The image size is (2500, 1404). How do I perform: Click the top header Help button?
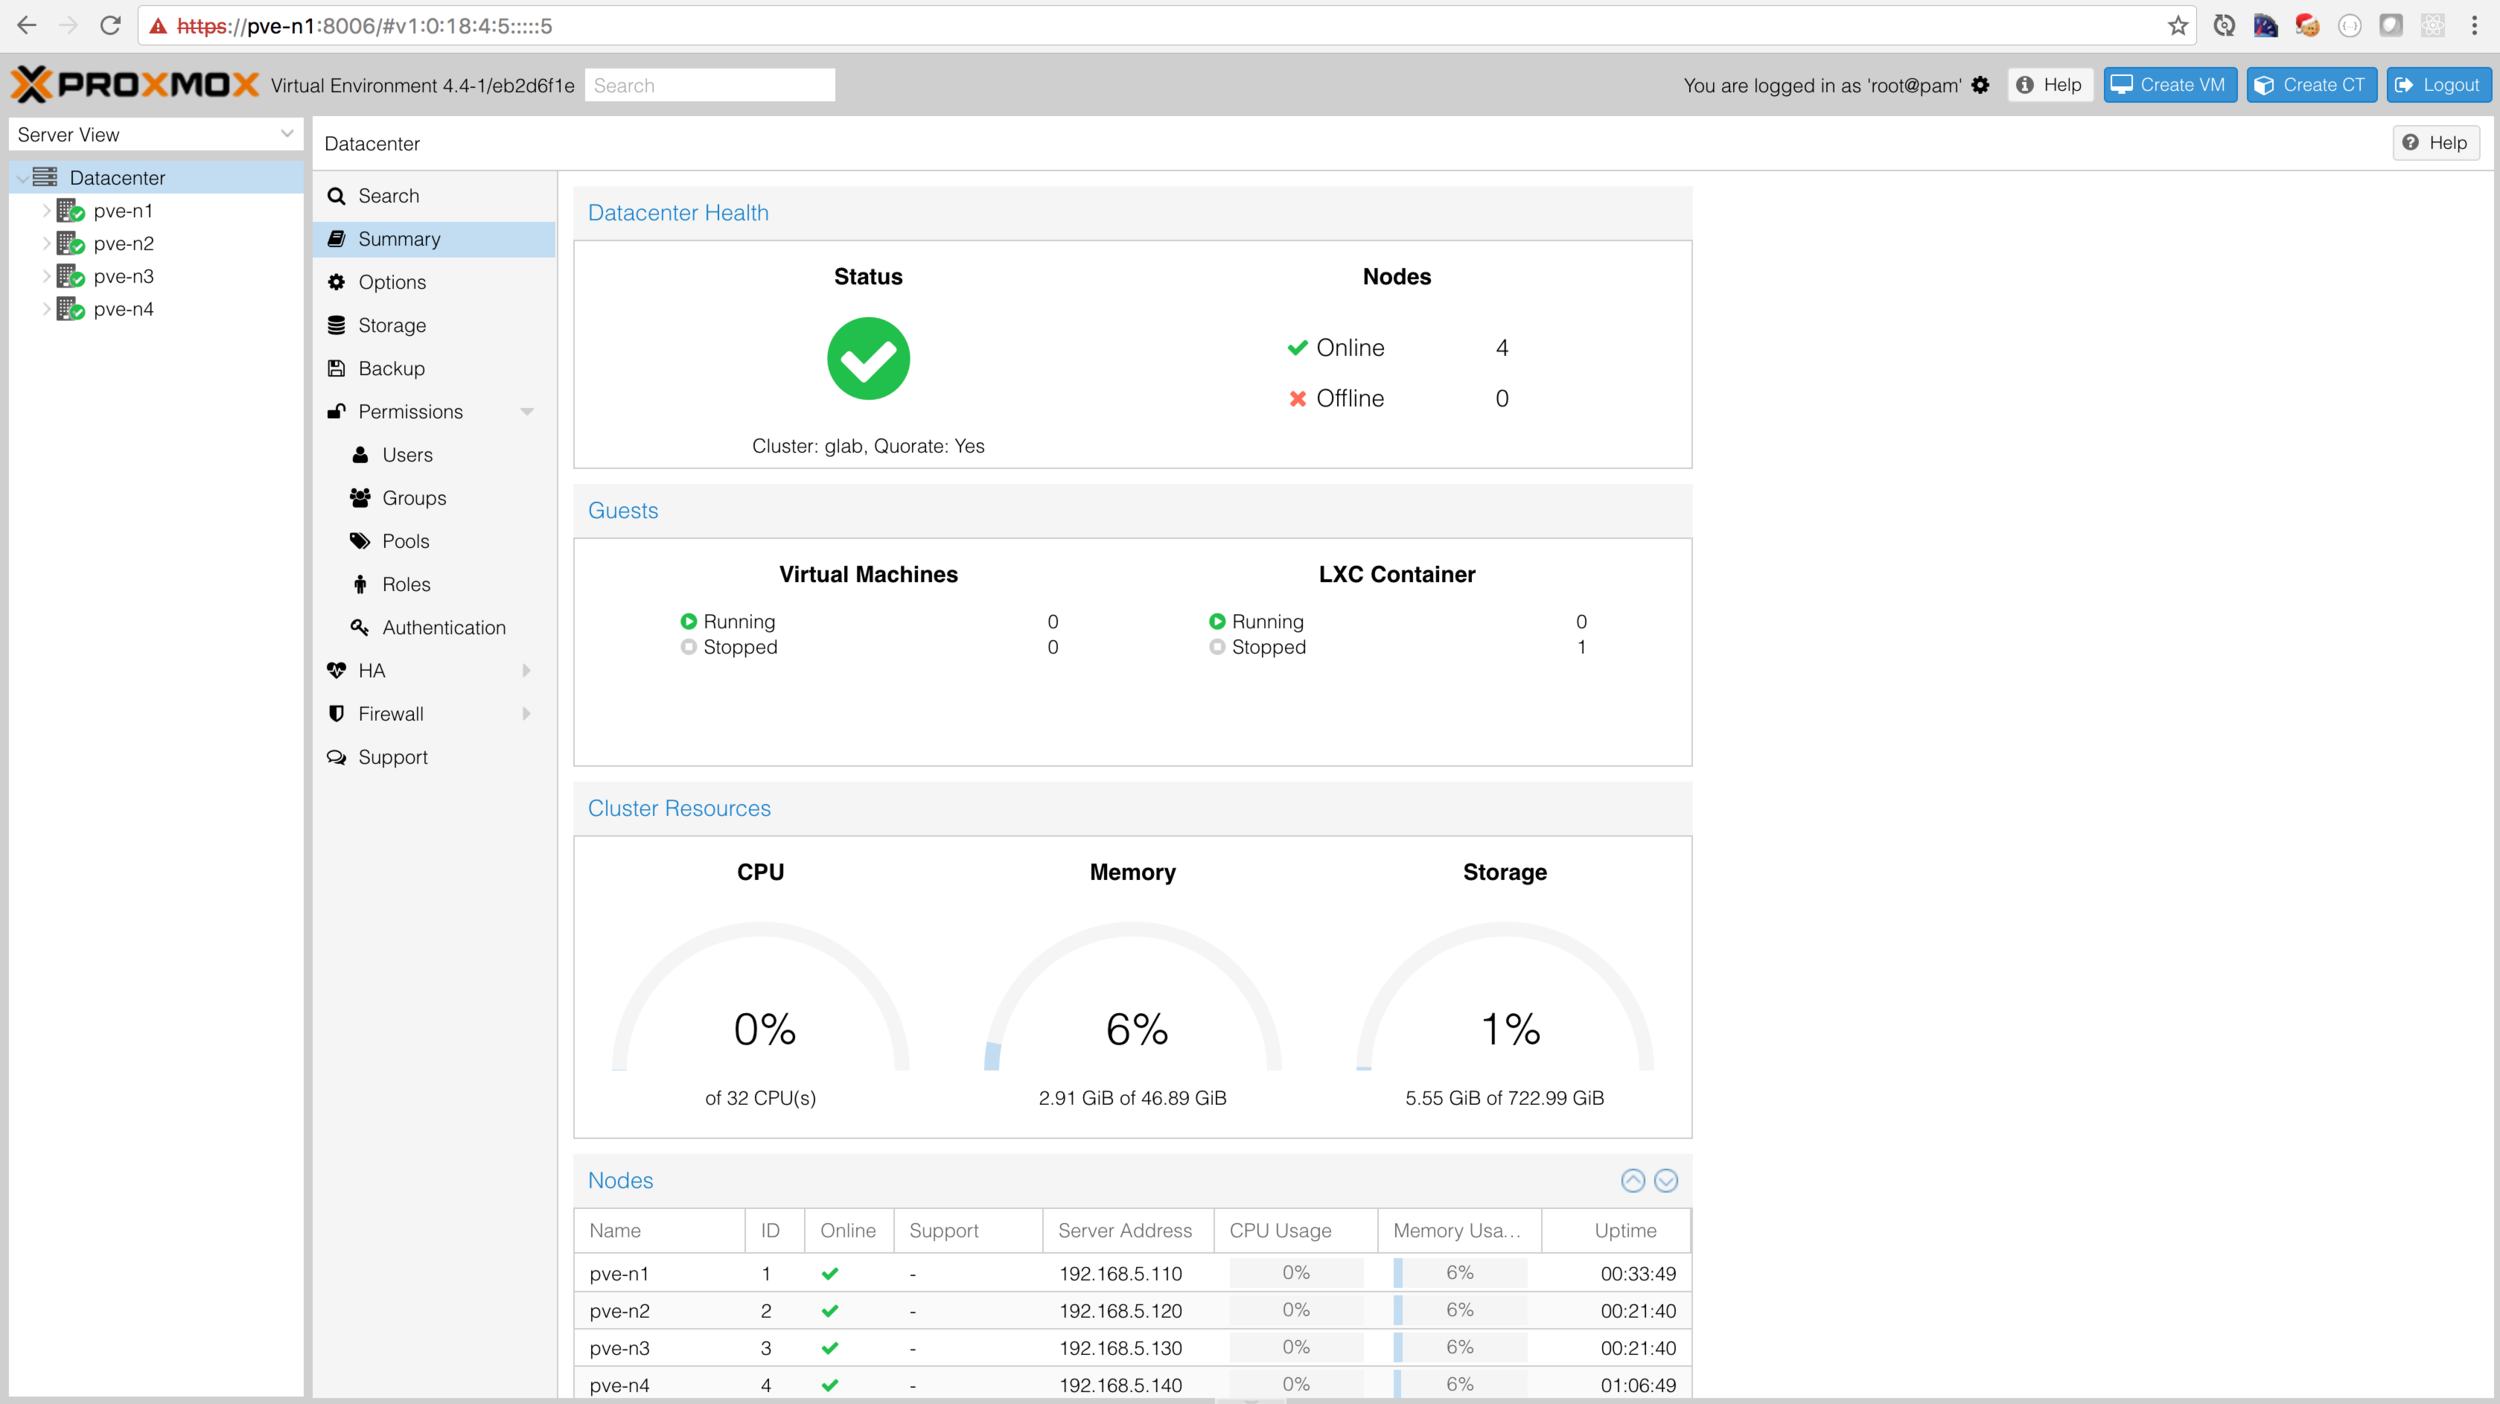click(x=2050, y=85)
